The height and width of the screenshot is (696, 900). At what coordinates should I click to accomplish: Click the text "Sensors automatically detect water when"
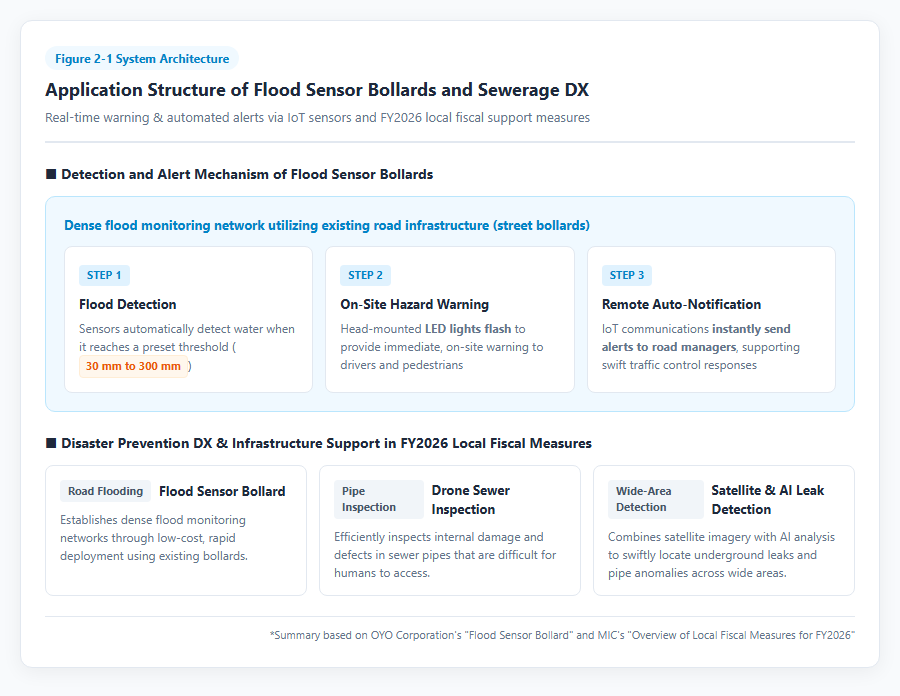(187, 329)
